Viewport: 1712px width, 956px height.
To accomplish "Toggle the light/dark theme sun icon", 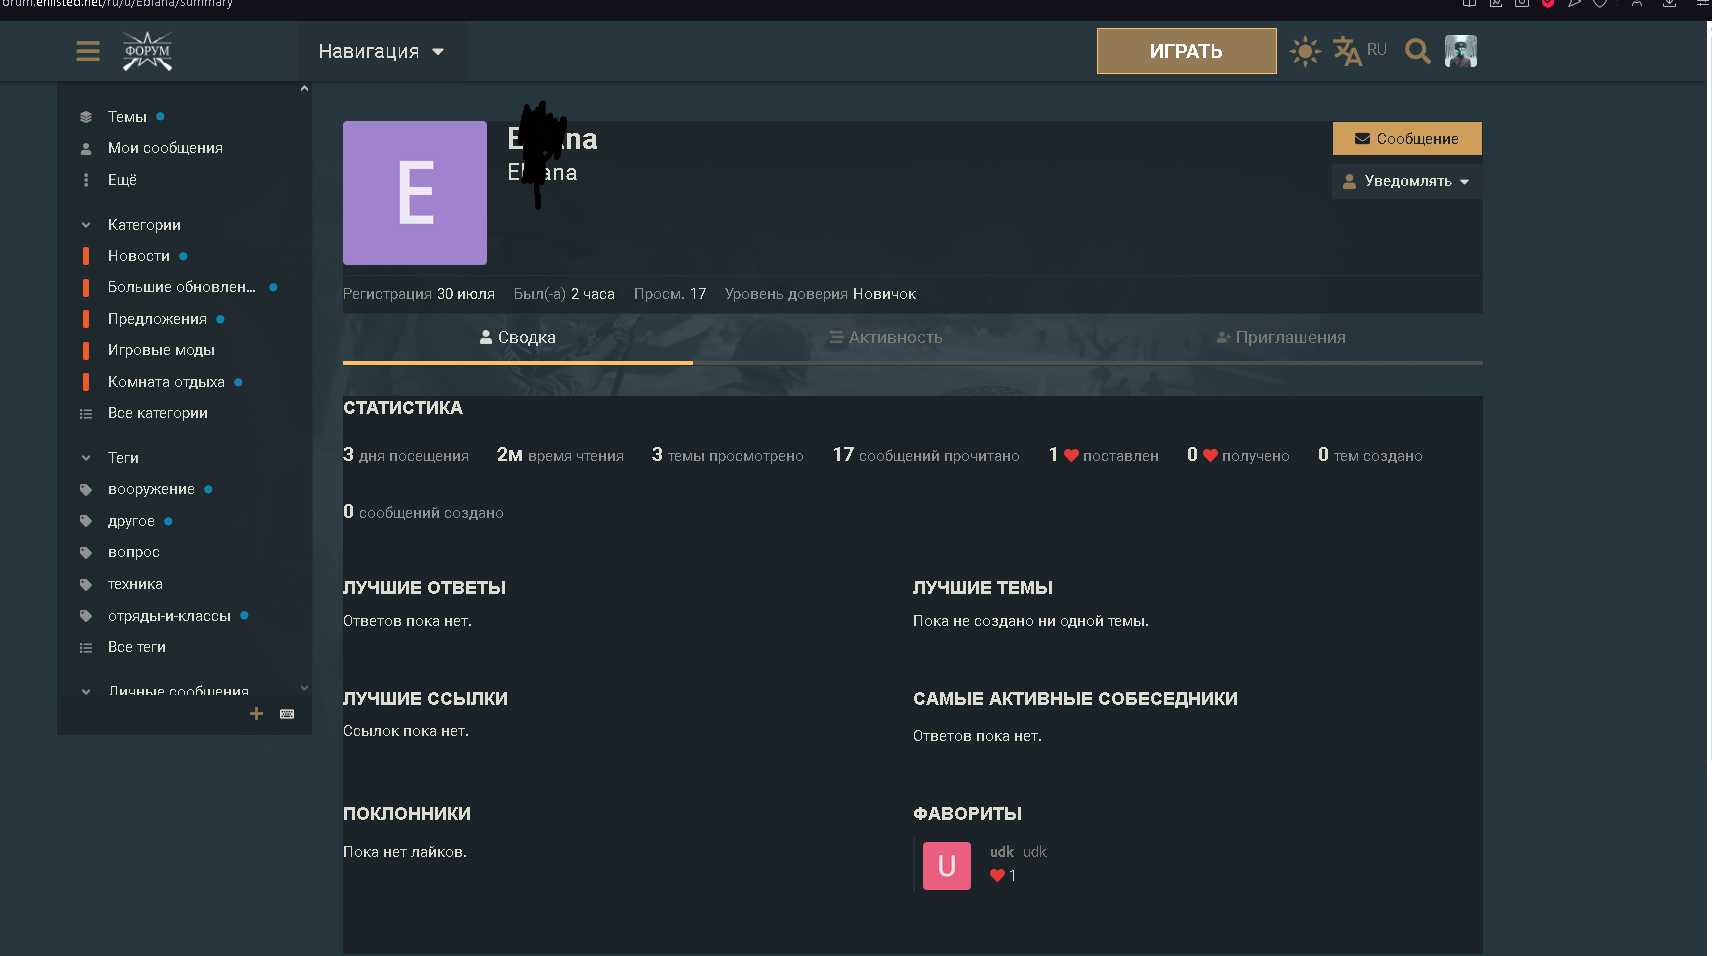I will [1304, 51].
